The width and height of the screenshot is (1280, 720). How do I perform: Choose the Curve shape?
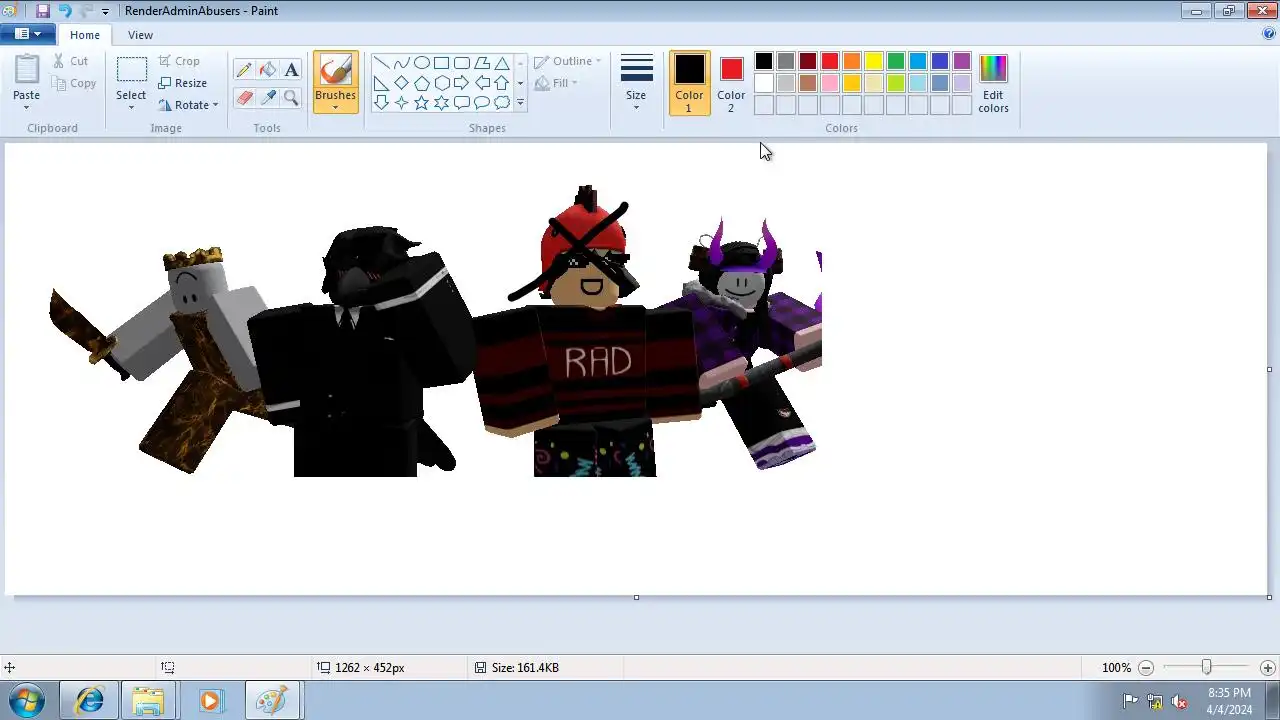pyautogui.click(x=402, y=63)
